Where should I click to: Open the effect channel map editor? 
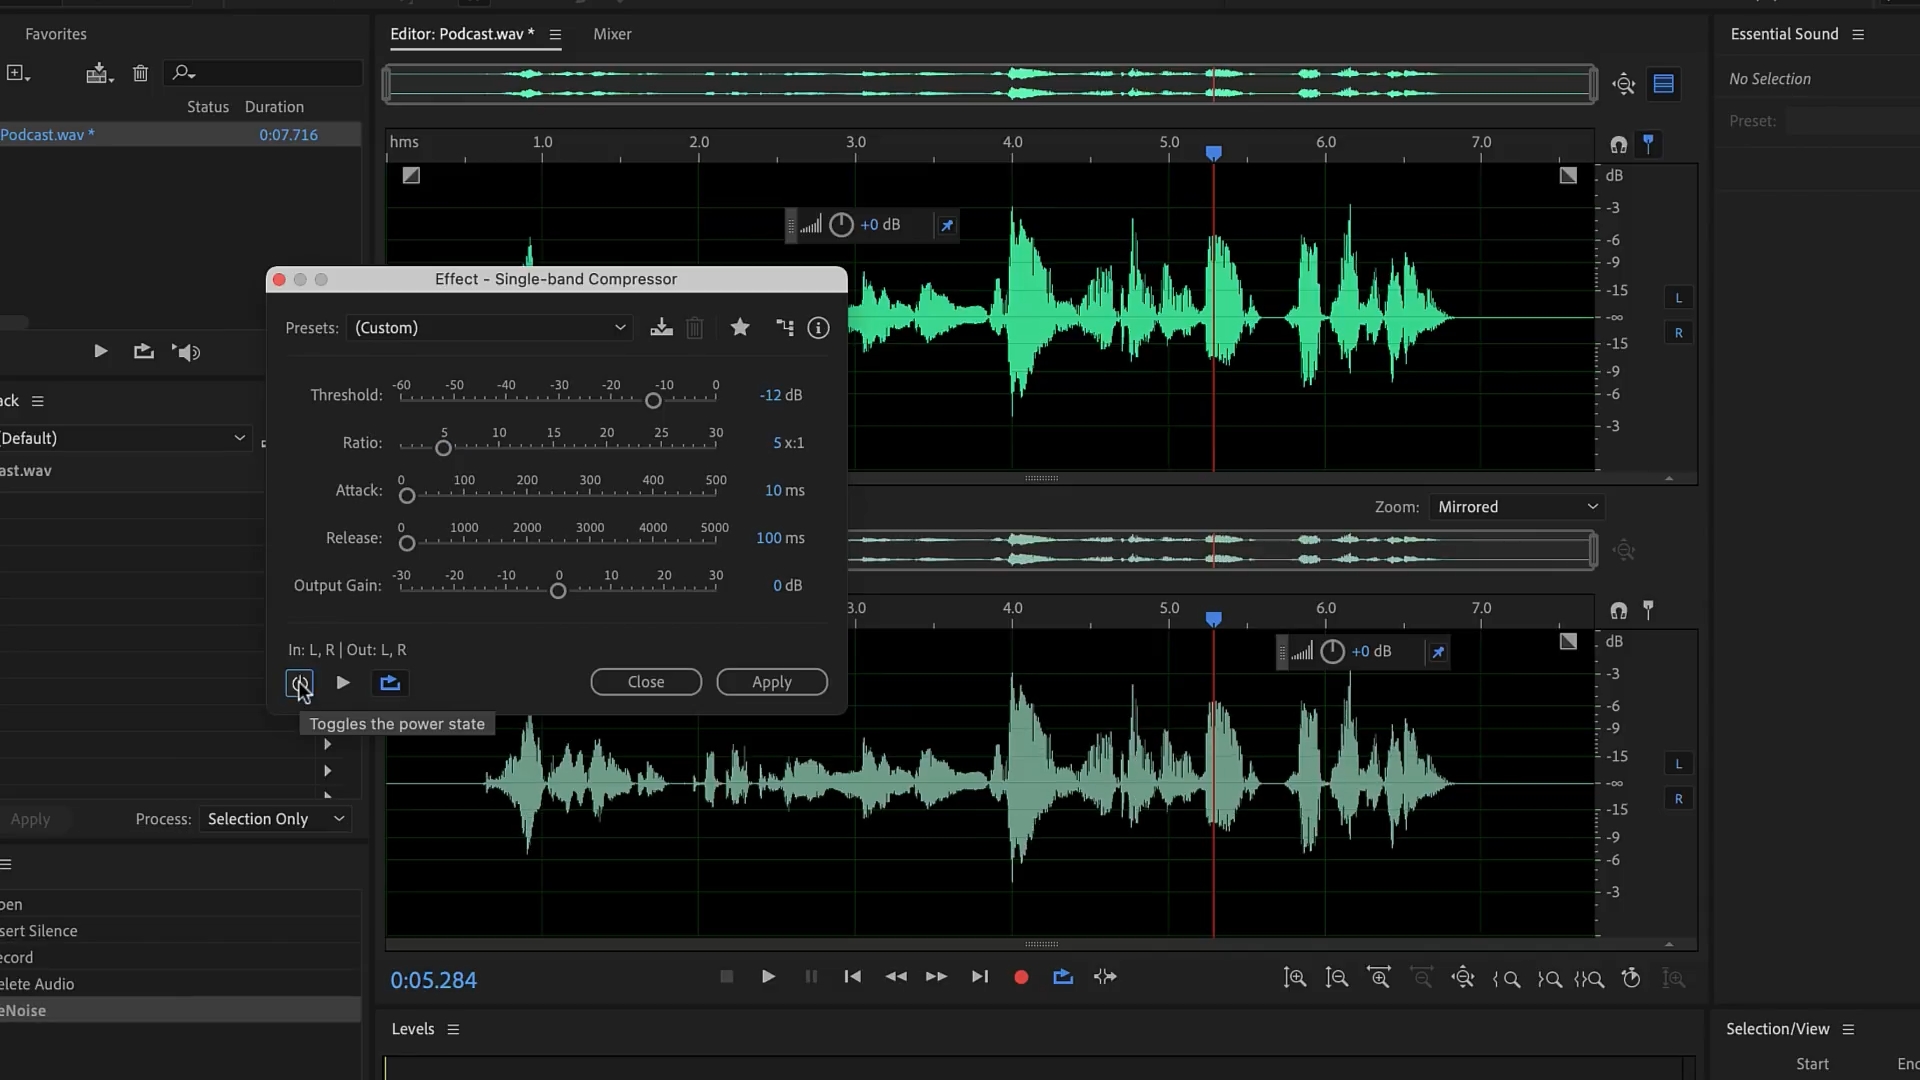(785, 328)
